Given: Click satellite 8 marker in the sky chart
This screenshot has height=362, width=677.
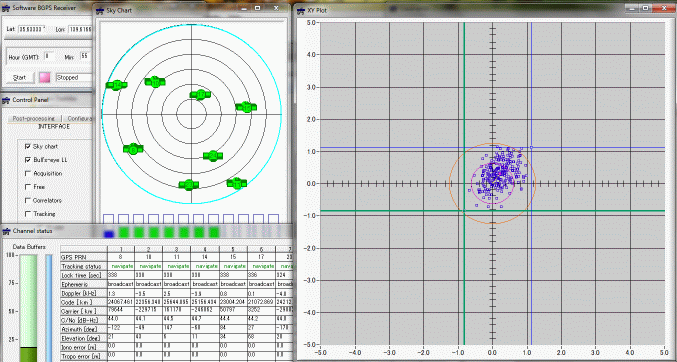Looking at the screenshot, I should coord(133,149).
